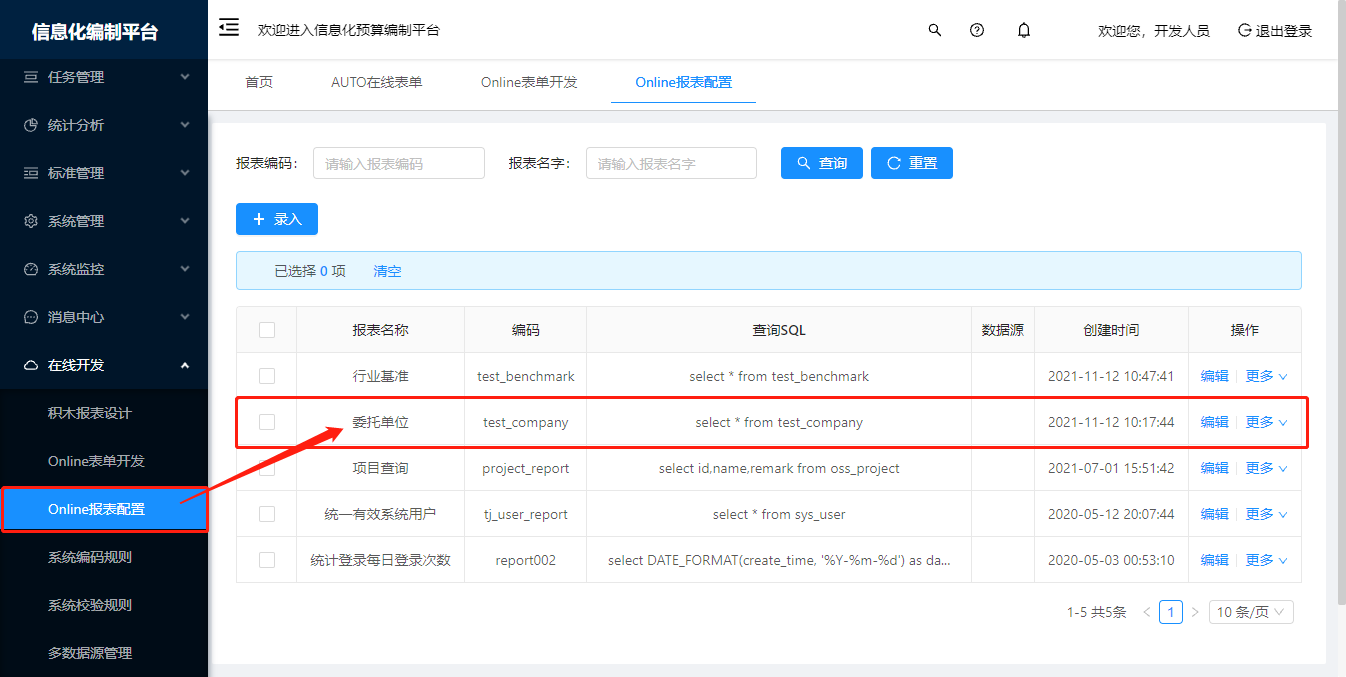Image resolution: width=1346 pixels, height=677 pixels.
Task: Click the 录入 add button
Action: pyautogui.click(x=277, y=219)
